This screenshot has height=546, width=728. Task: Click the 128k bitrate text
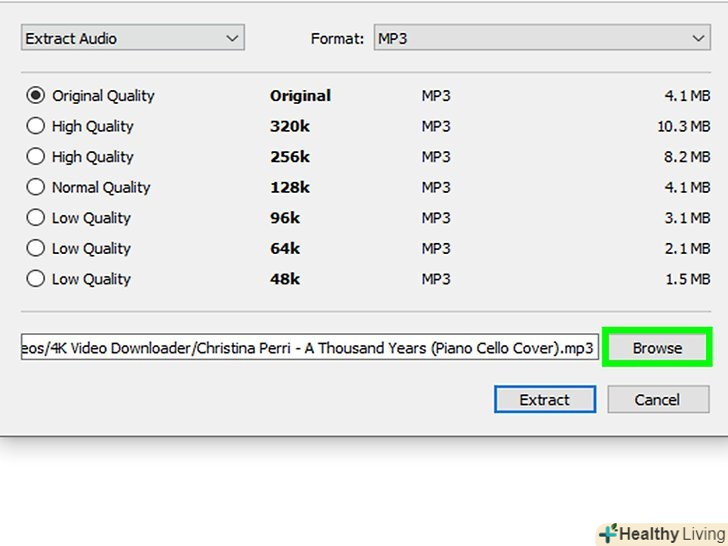290,188
